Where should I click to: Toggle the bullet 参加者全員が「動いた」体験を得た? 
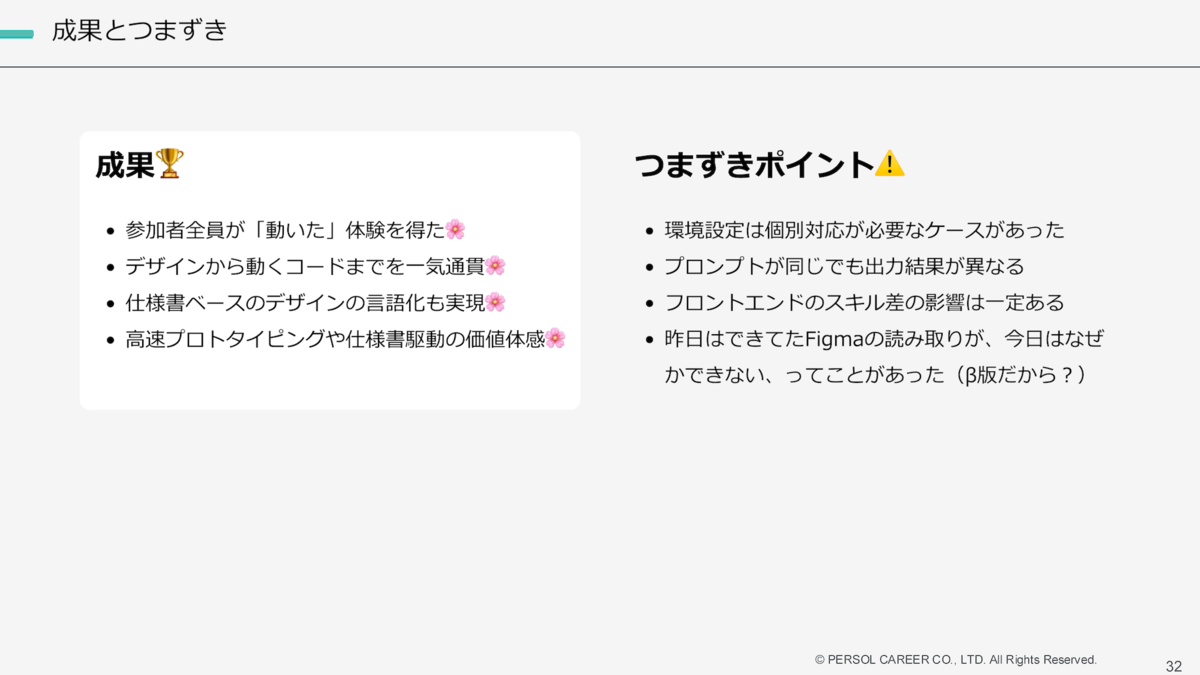[x=270, y=228]
